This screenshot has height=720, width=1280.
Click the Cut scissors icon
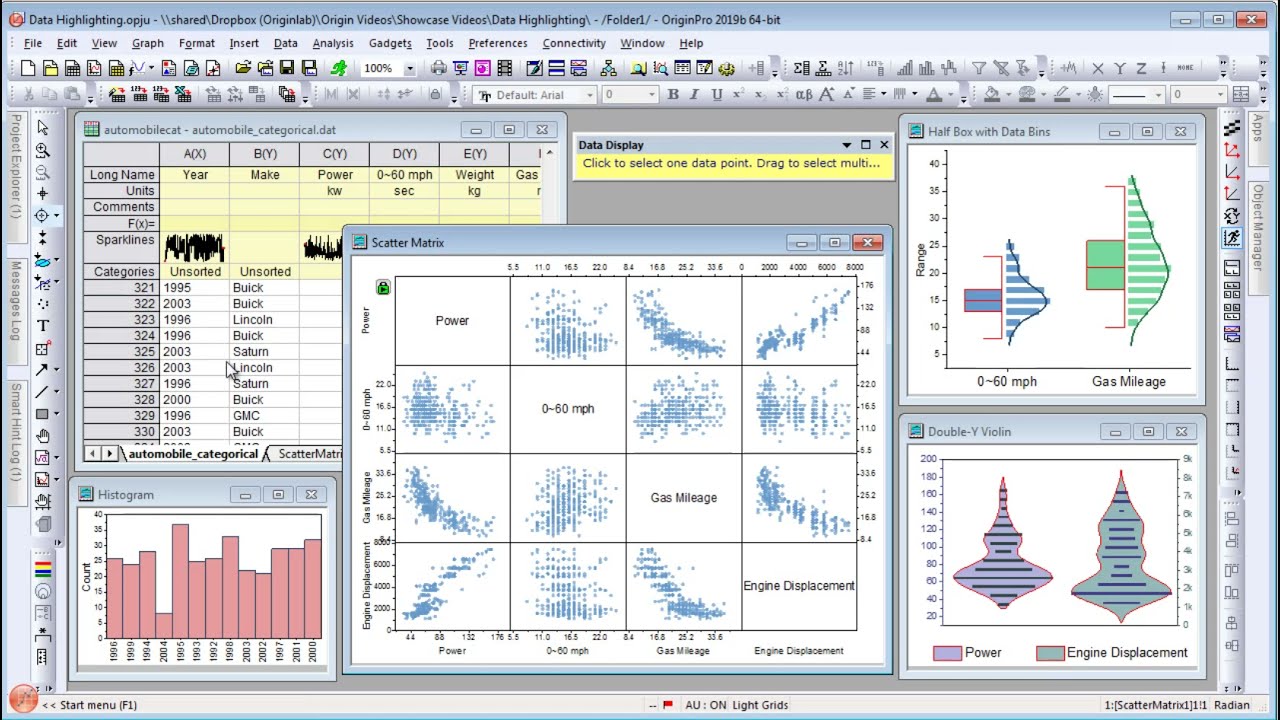[27, 95]
